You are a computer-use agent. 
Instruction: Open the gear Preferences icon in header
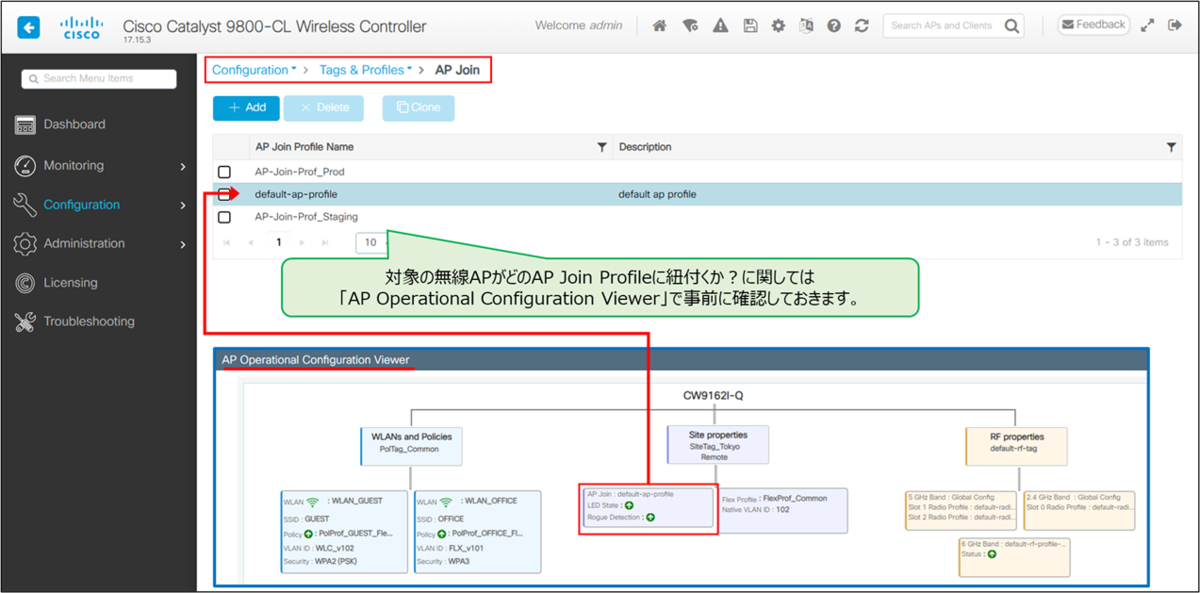tap(778, 26)
